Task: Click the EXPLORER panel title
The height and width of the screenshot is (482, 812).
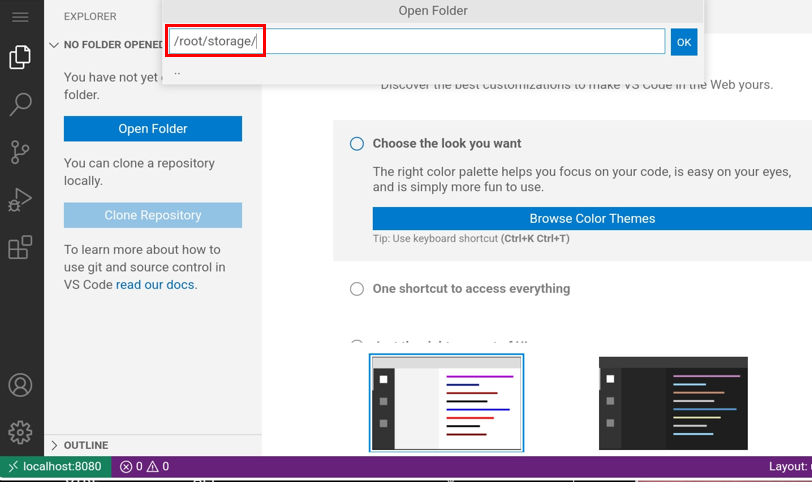Action: coord(90,17)
